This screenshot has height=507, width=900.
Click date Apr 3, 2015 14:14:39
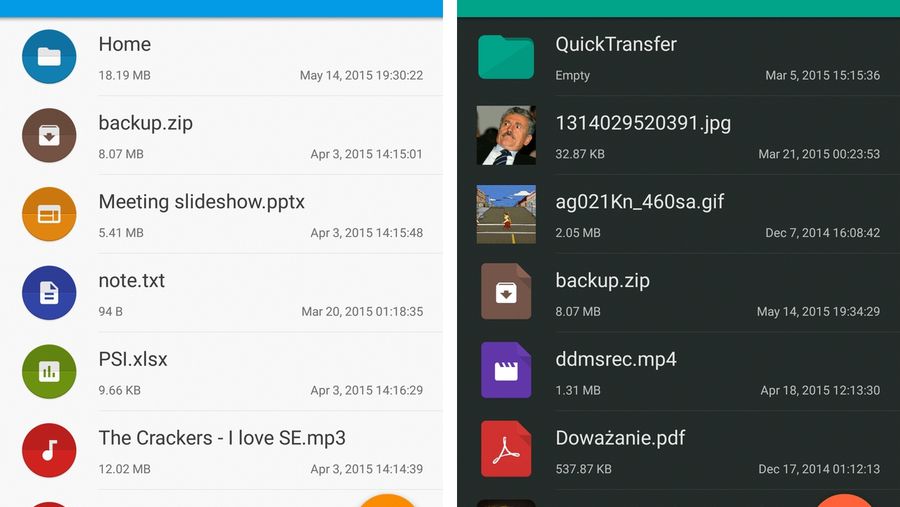coord(366,469)
